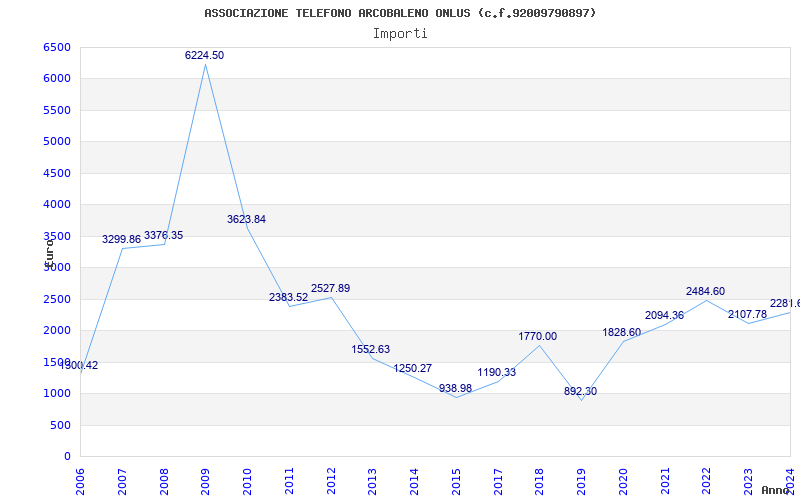
Task: Click the 1828.60 data label
Action: [x=621, y=332]
